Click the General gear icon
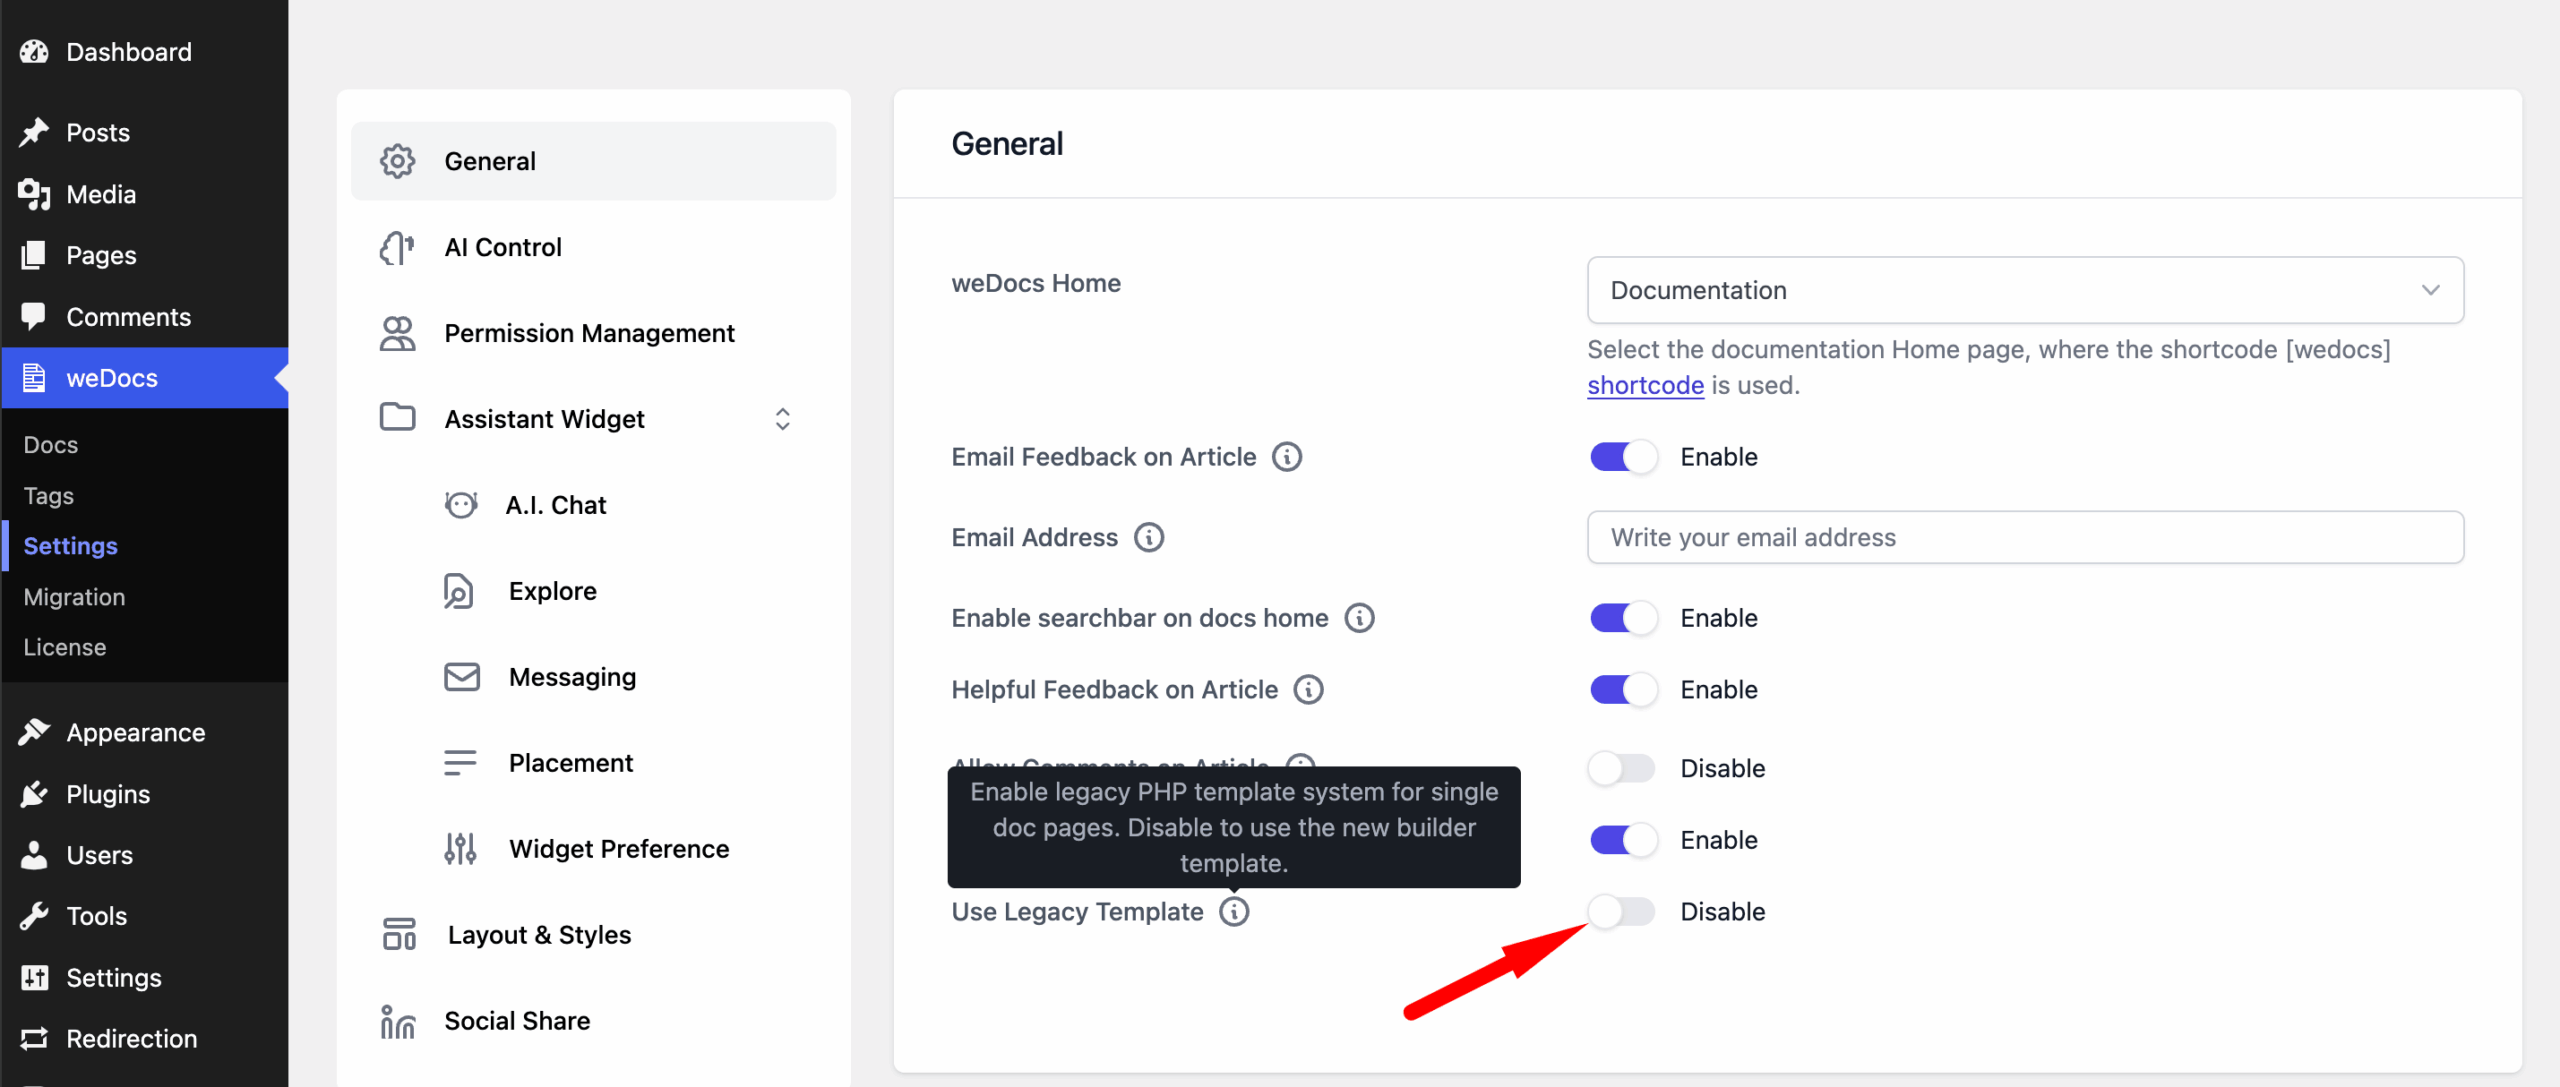The height and width of the screenshot is (1087, 2560). click(x=397, y=161)
